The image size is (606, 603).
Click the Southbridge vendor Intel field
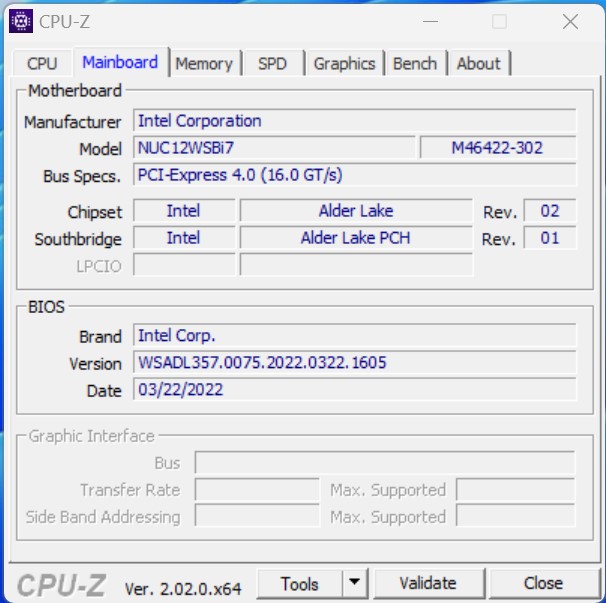(x=184, y=238)
